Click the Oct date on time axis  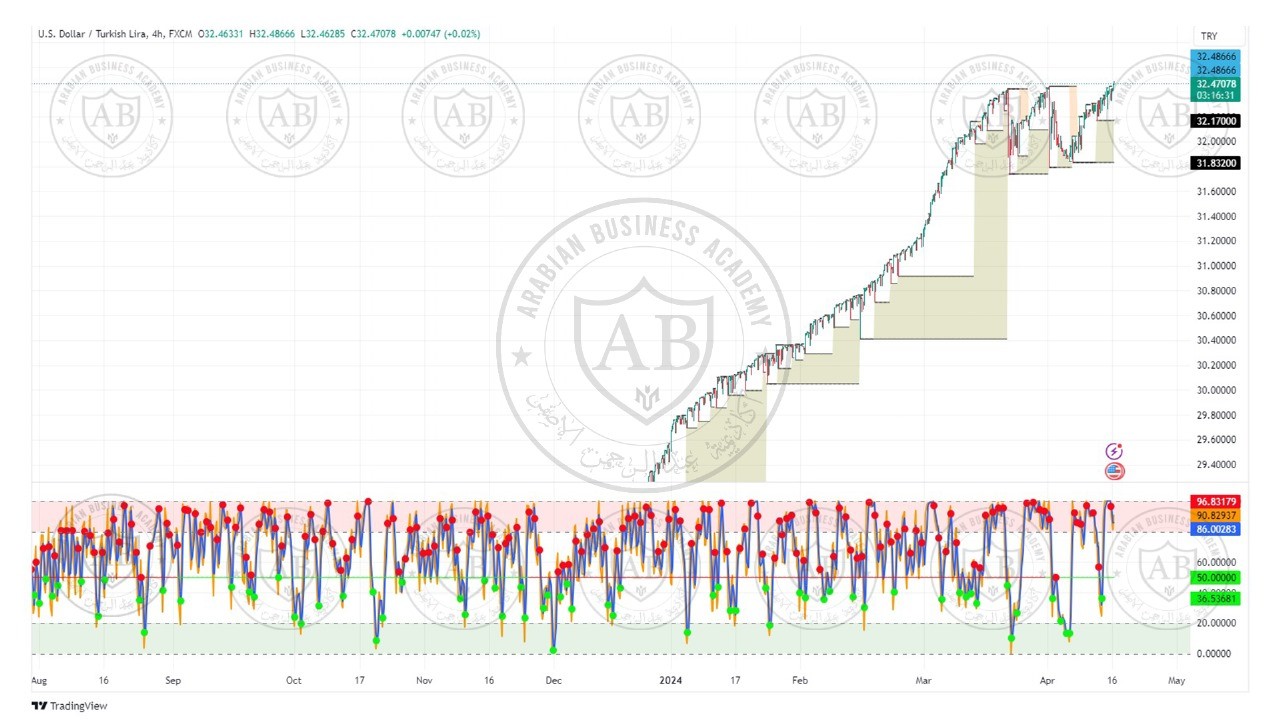[x=293, y=680]
